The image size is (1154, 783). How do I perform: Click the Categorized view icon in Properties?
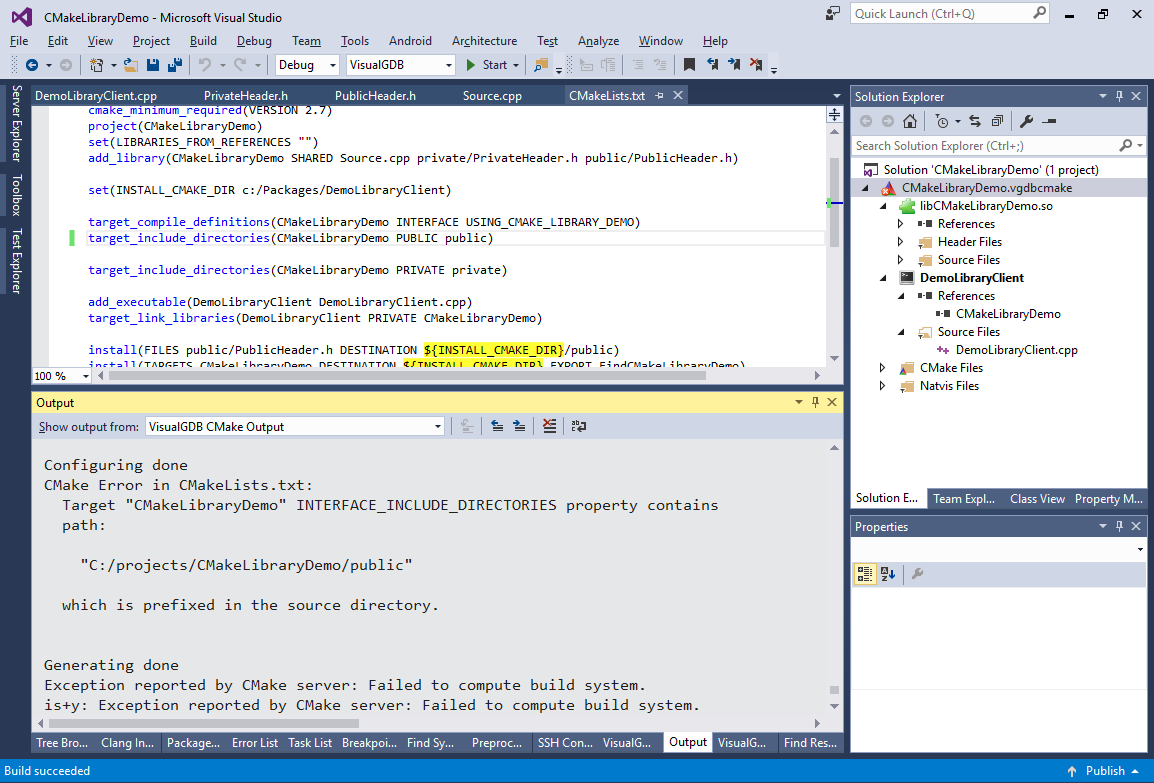pos(865,574)
